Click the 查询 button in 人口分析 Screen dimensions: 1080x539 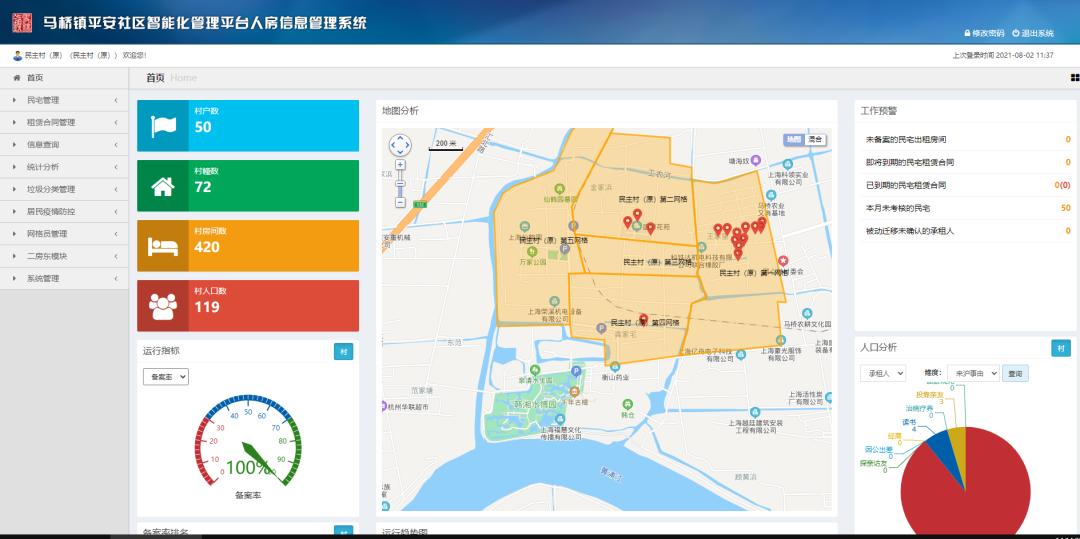coord(1015,373)
